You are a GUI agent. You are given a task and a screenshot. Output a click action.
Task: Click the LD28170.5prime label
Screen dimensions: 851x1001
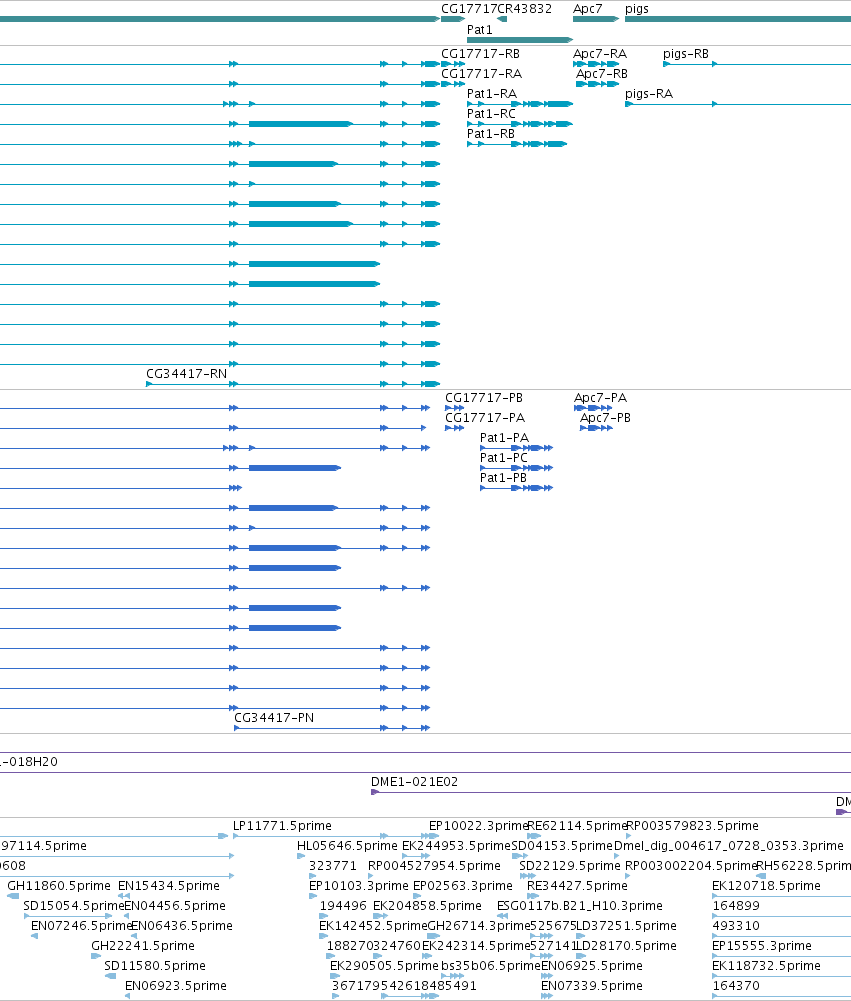pos(626,946)
